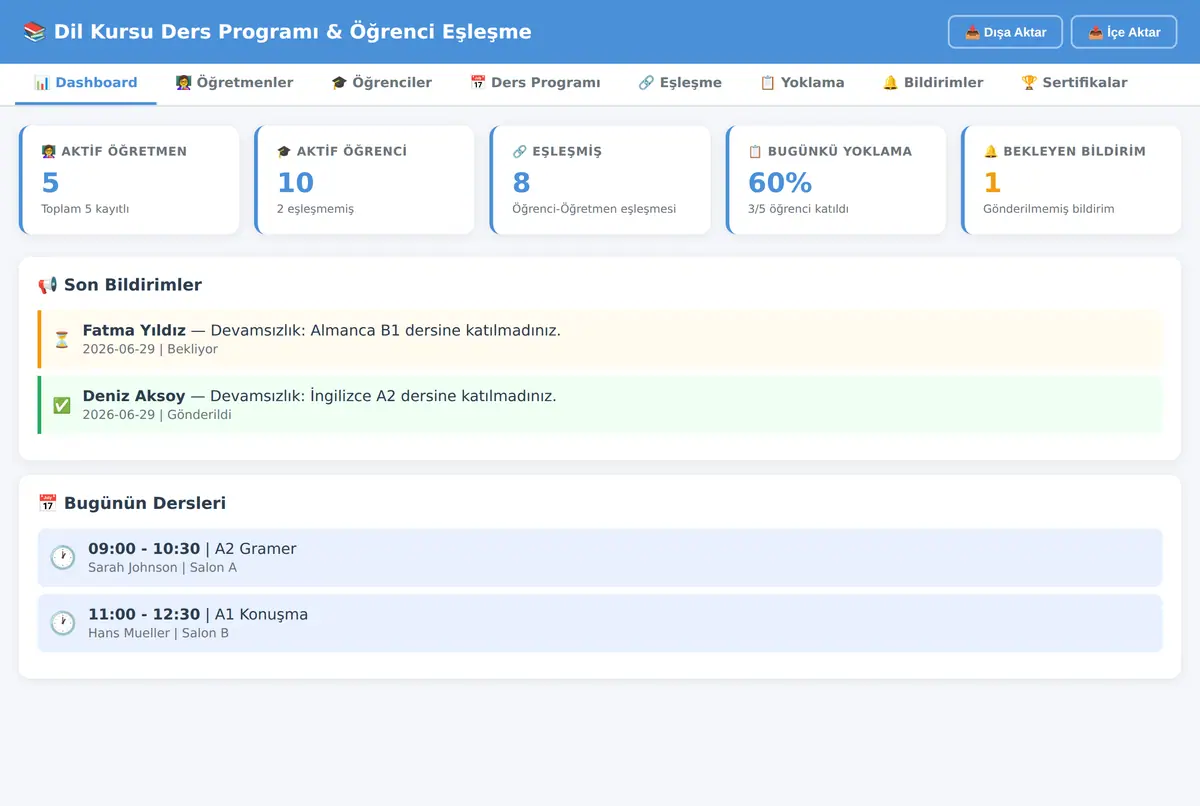The height and width of the screenshot is (806, 1200).
Task: Click the "Toplam 5 kayıtlı" text
Action: tap(85, 209)
